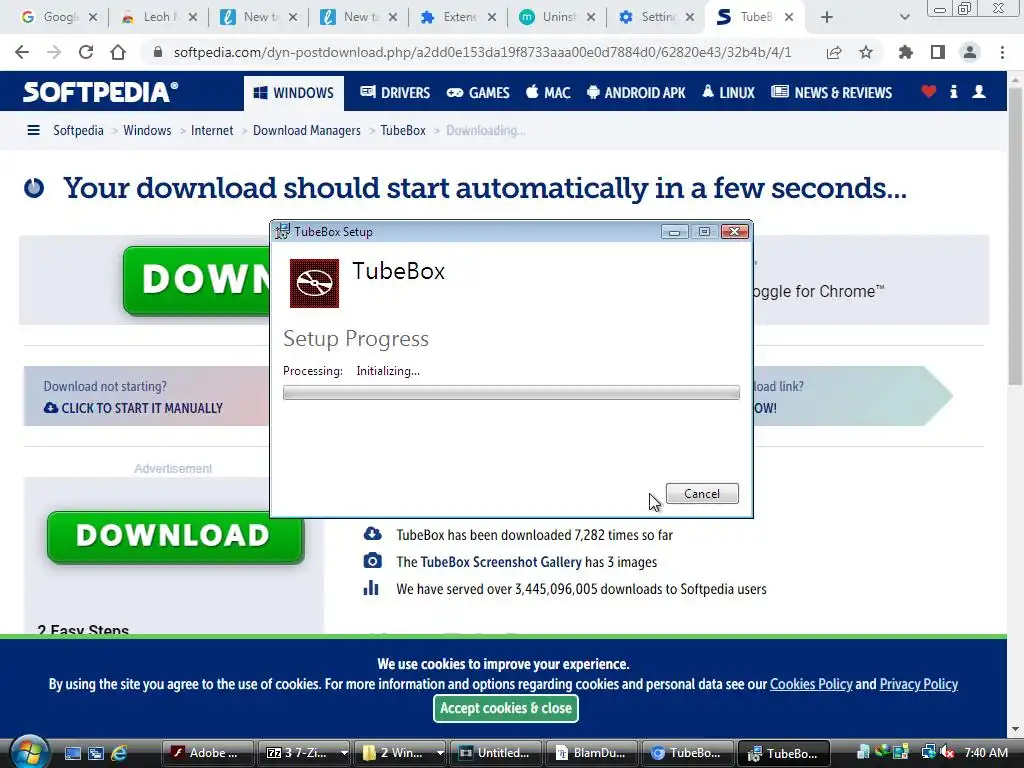Image resolution: width=1024 pixels, height=768 pixels.
Task: Click the address bar URL
Action: pos(482,52)
